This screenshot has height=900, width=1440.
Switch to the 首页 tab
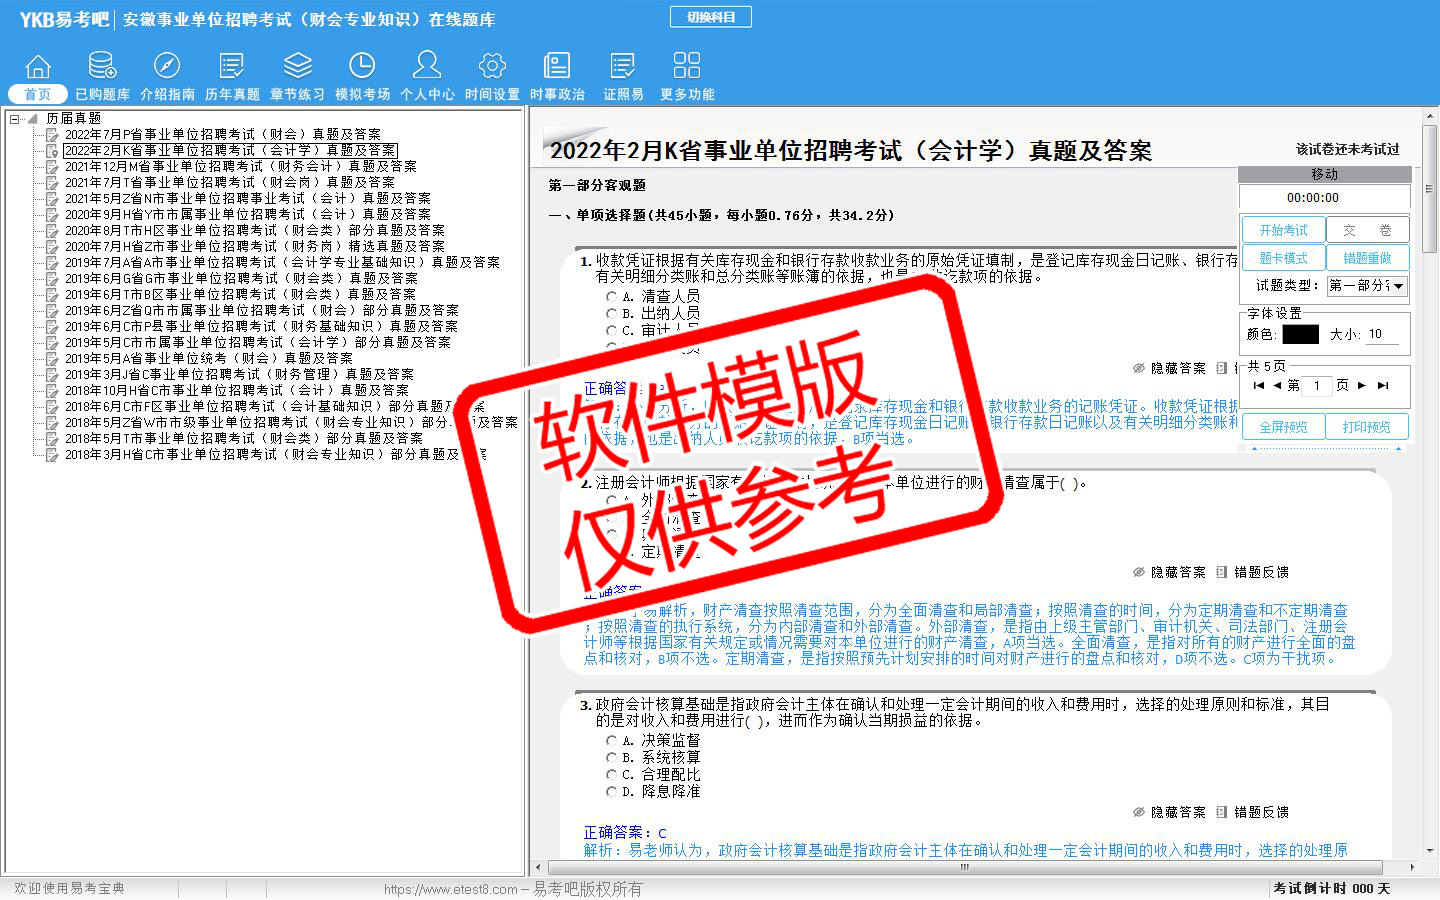click(x=38, y=94)
